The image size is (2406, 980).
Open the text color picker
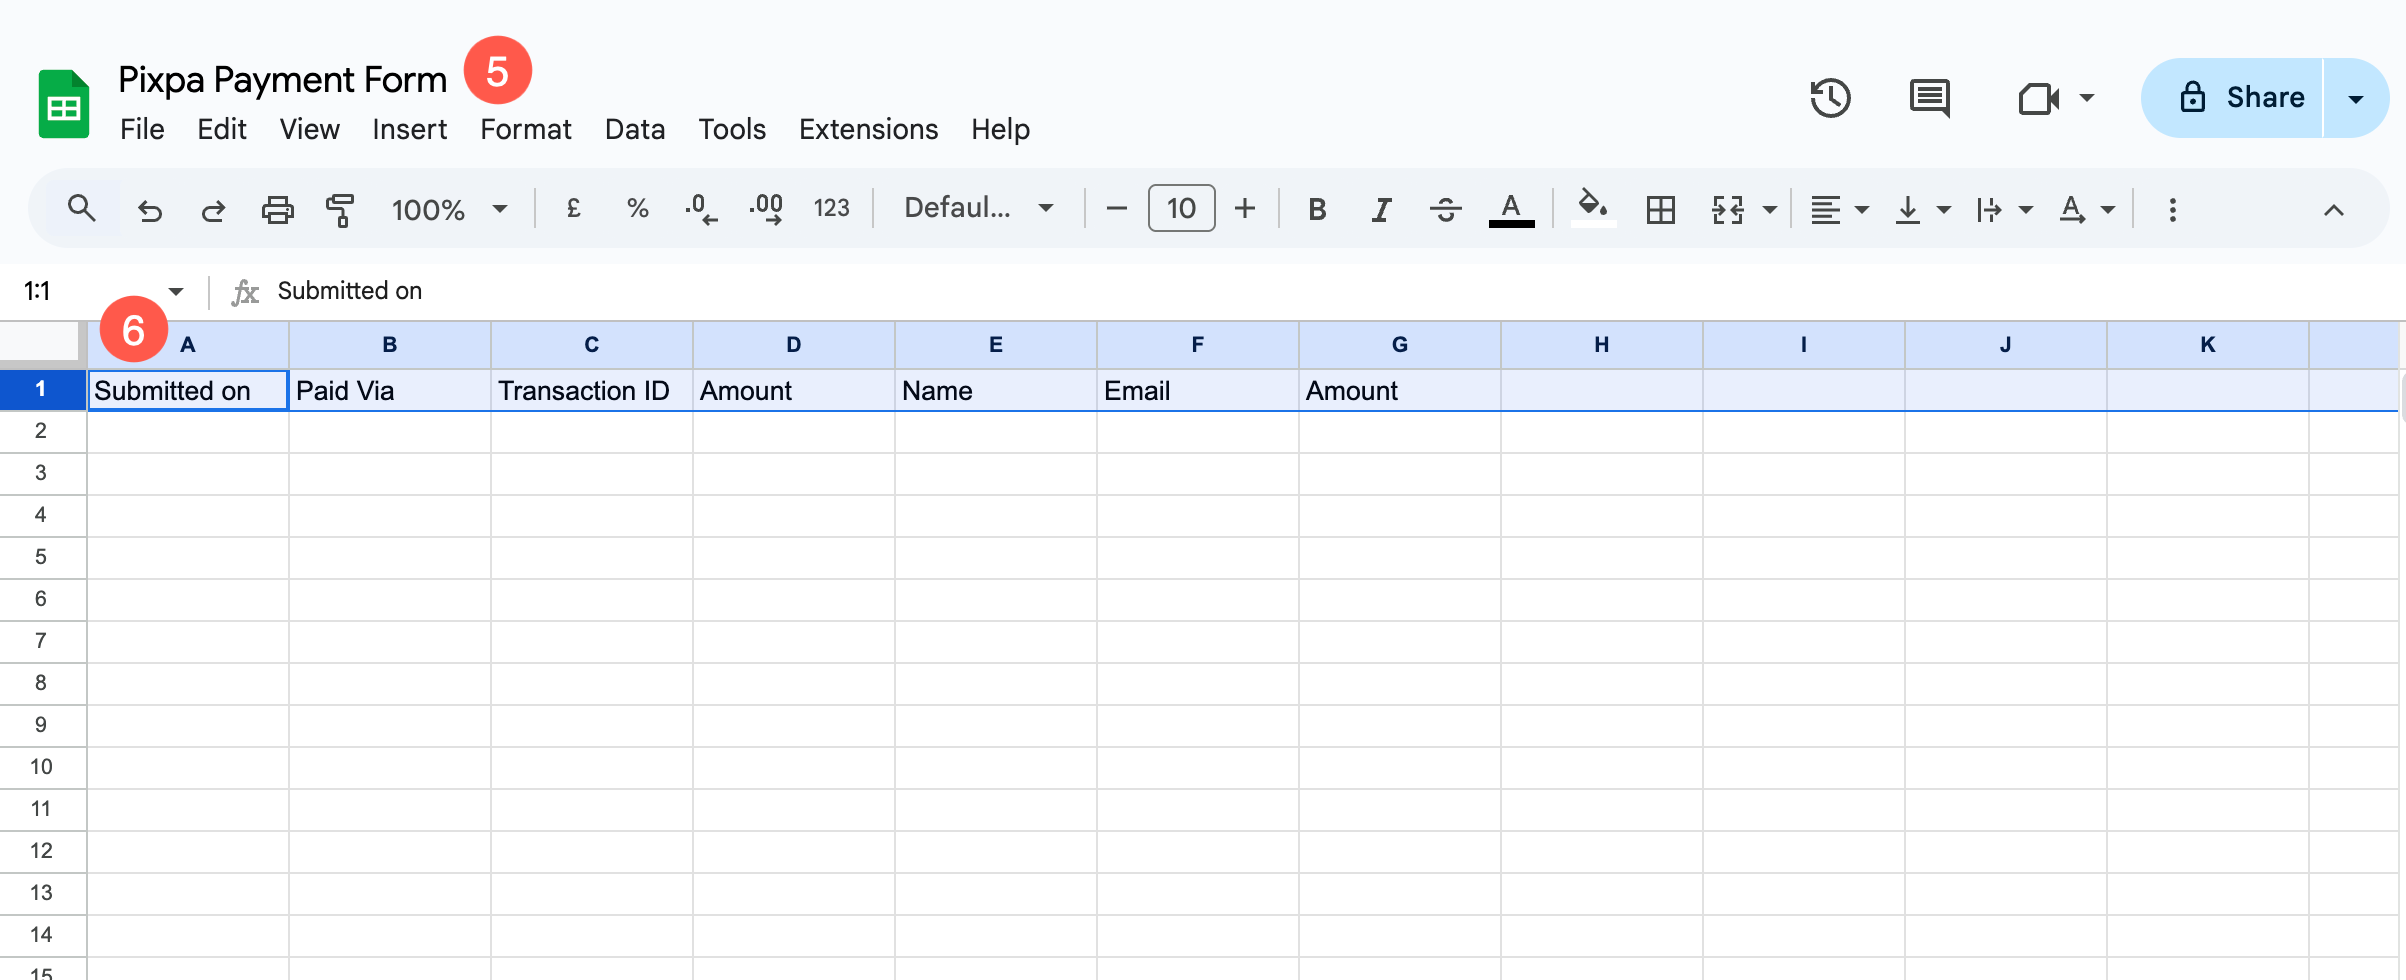pyautogui.click(x=1511, y=210)
